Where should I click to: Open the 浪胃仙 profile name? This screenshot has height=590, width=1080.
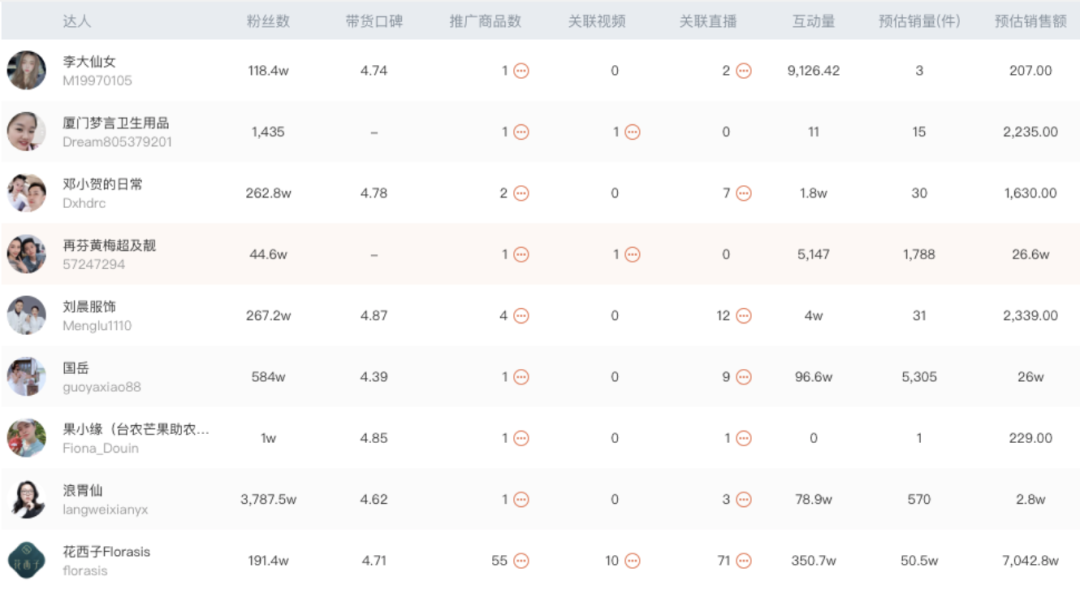[83, 490]
